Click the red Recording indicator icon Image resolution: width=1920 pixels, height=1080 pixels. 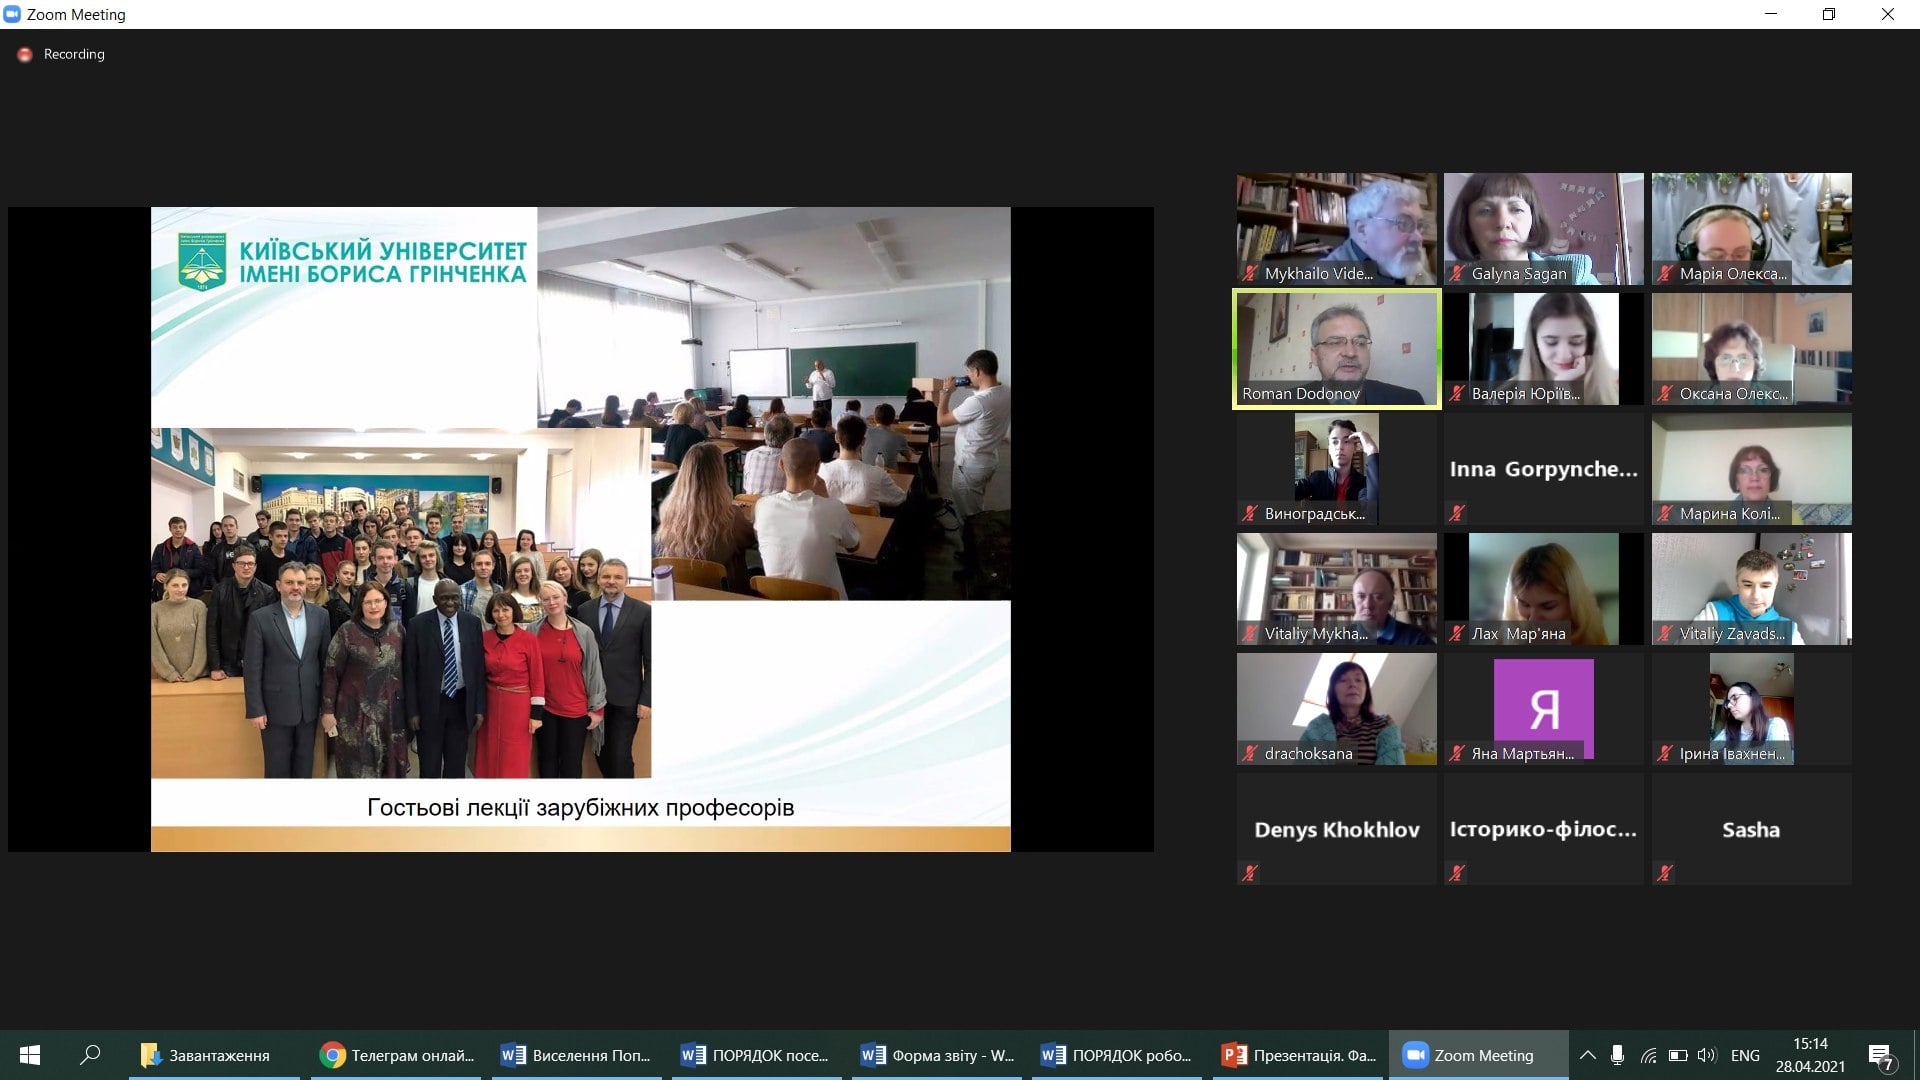25,55
